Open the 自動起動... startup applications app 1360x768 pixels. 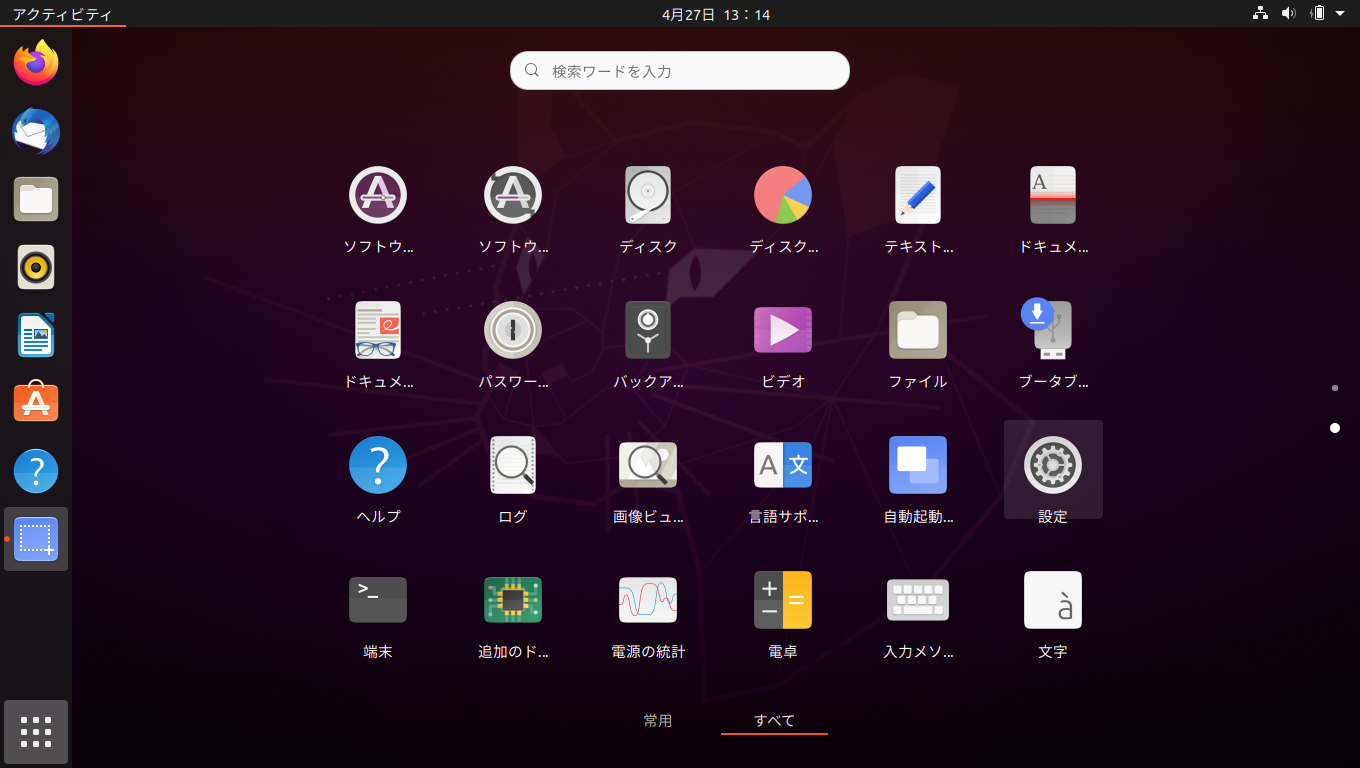coord(918,465)
